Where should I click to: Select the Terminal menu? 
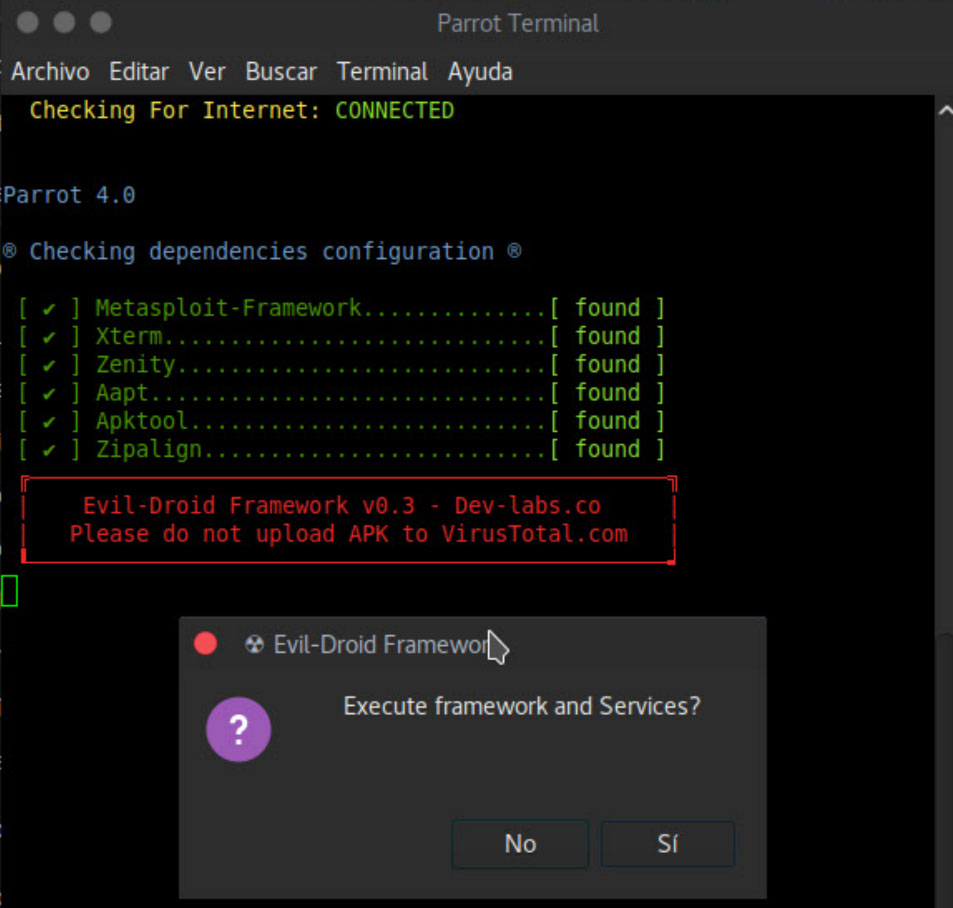tap(382, 72)
